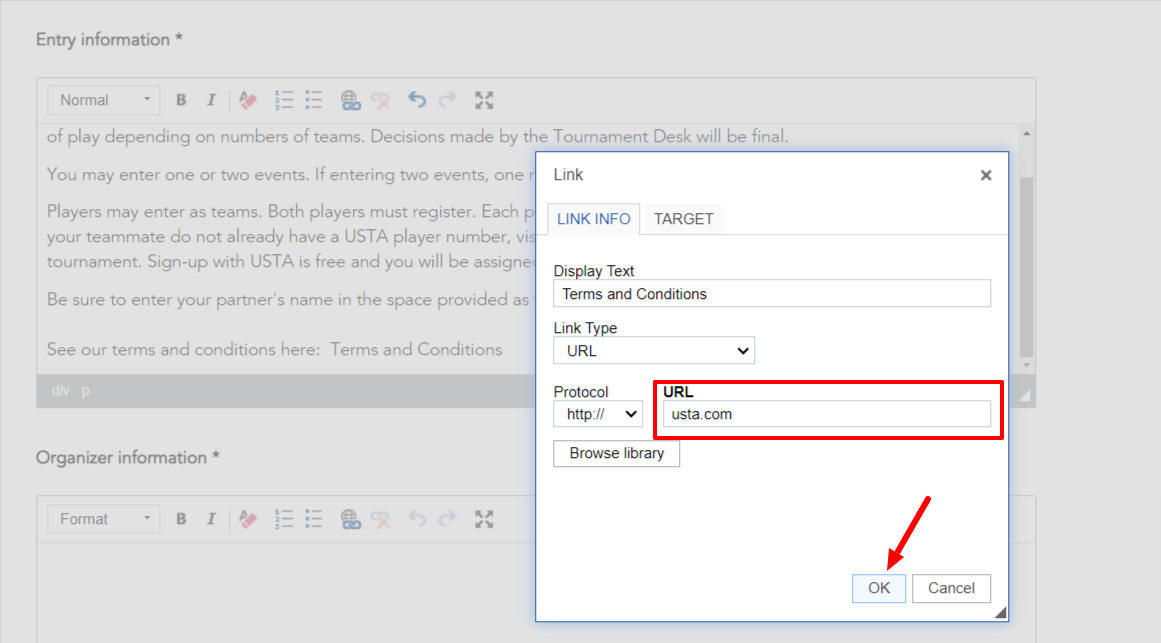This screenshot has width=1161, height=643.
Task: Click Redo icon in Organizer information toolbar
Action: 447,519
